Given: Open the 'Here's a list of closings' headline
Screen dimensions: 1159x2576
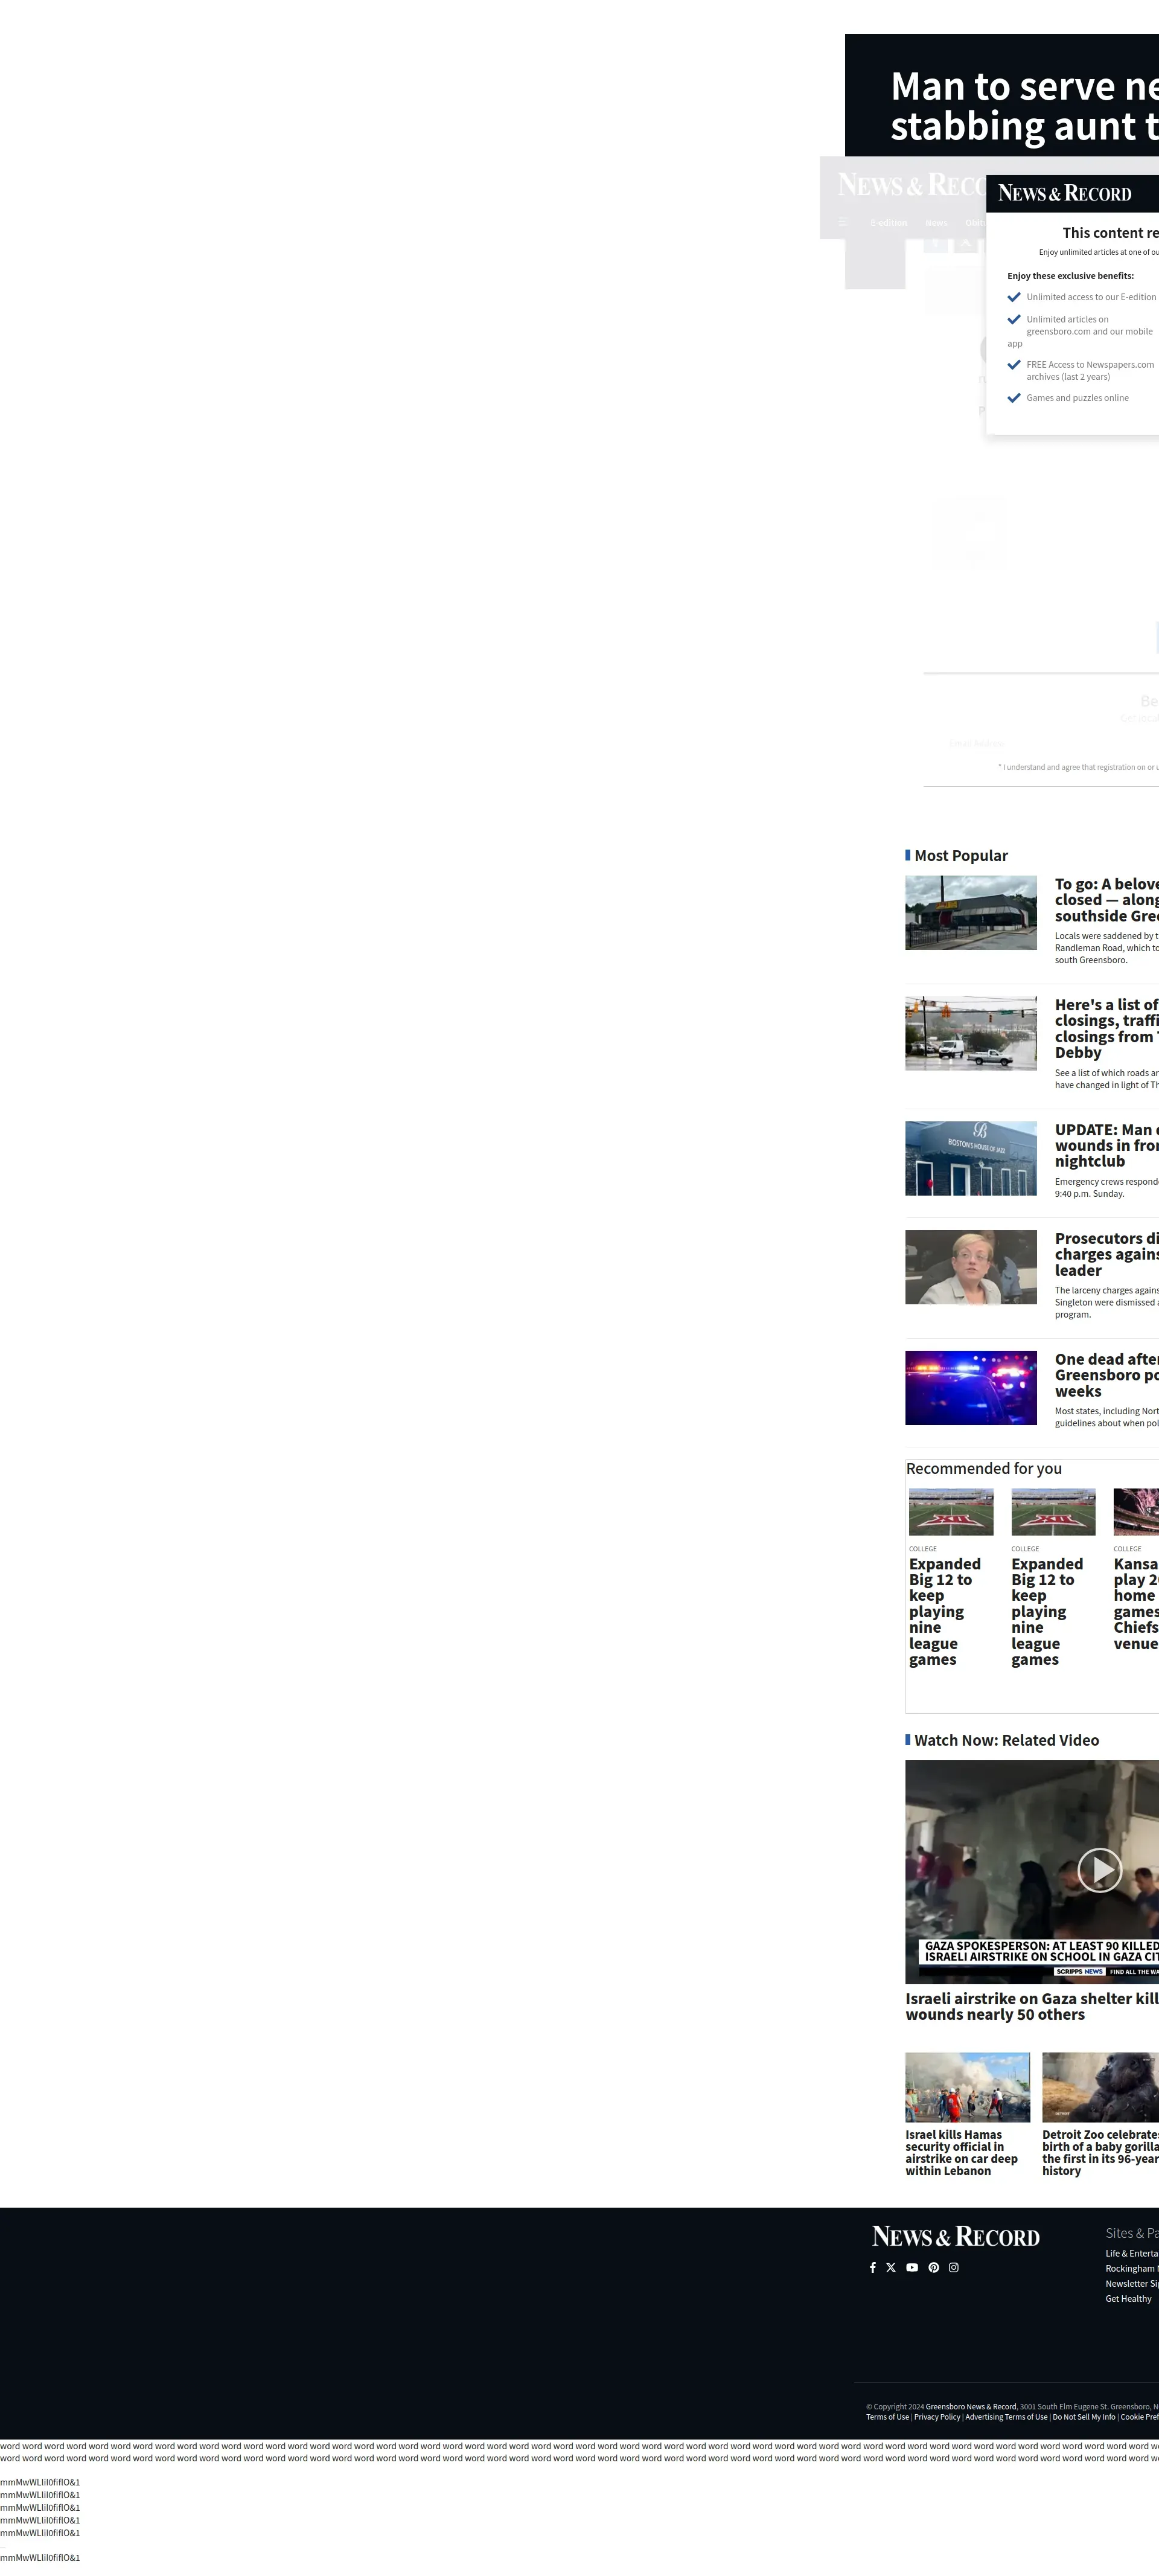Looking at the screenshot, I should [x=1107, y=1028].
